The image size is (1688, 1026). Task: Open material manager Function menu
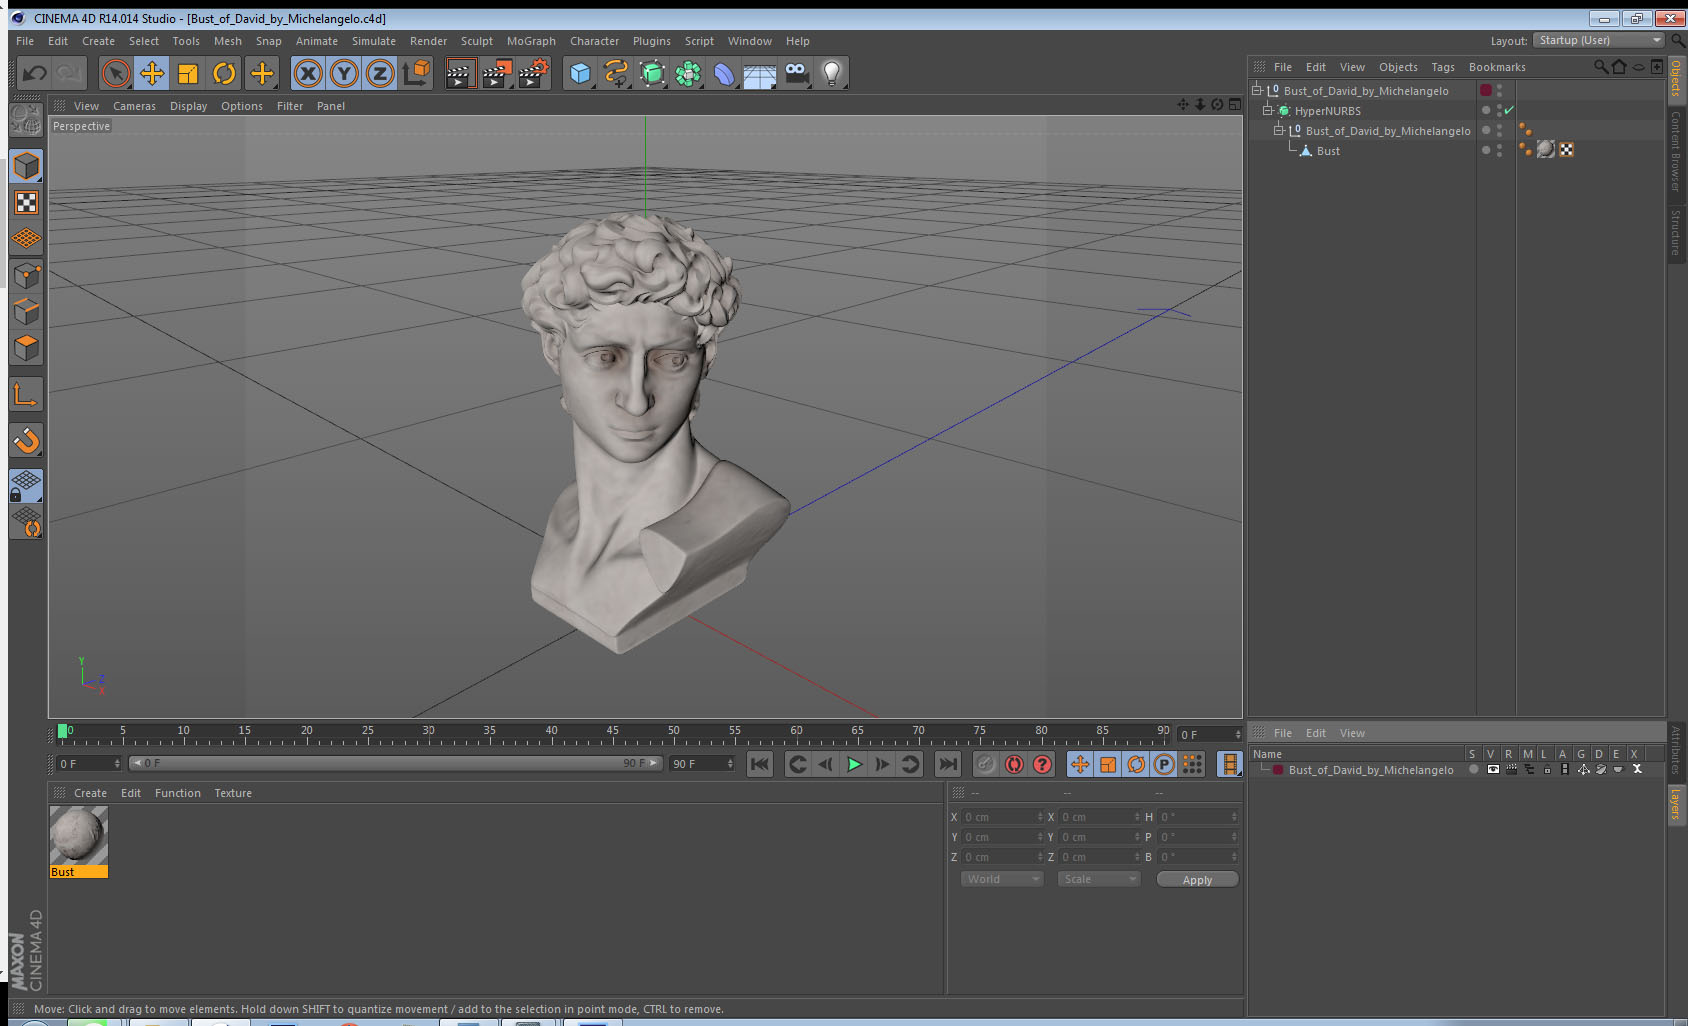pyautogui.click(x=177, y=793)
